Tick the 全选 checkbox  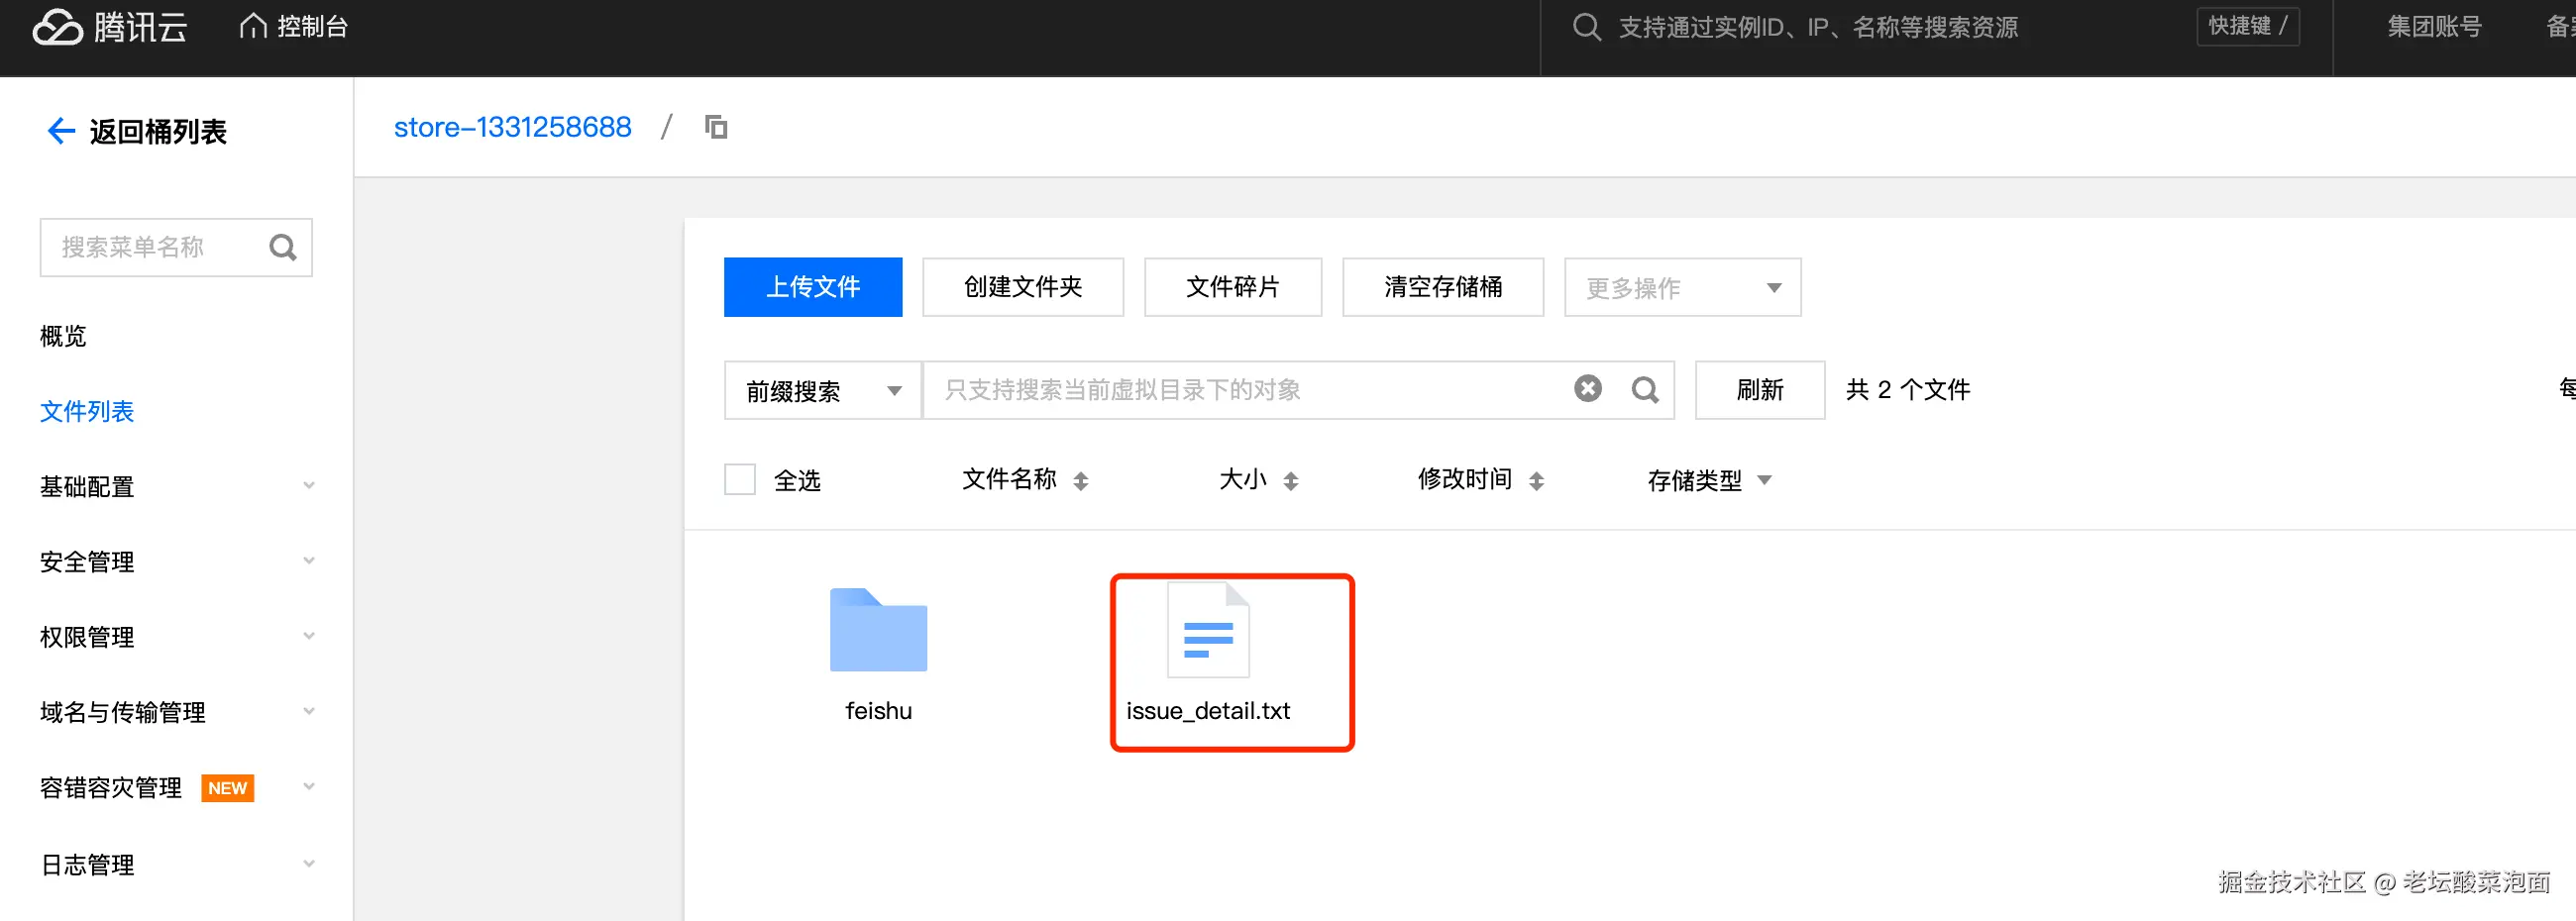pos(740,480)
